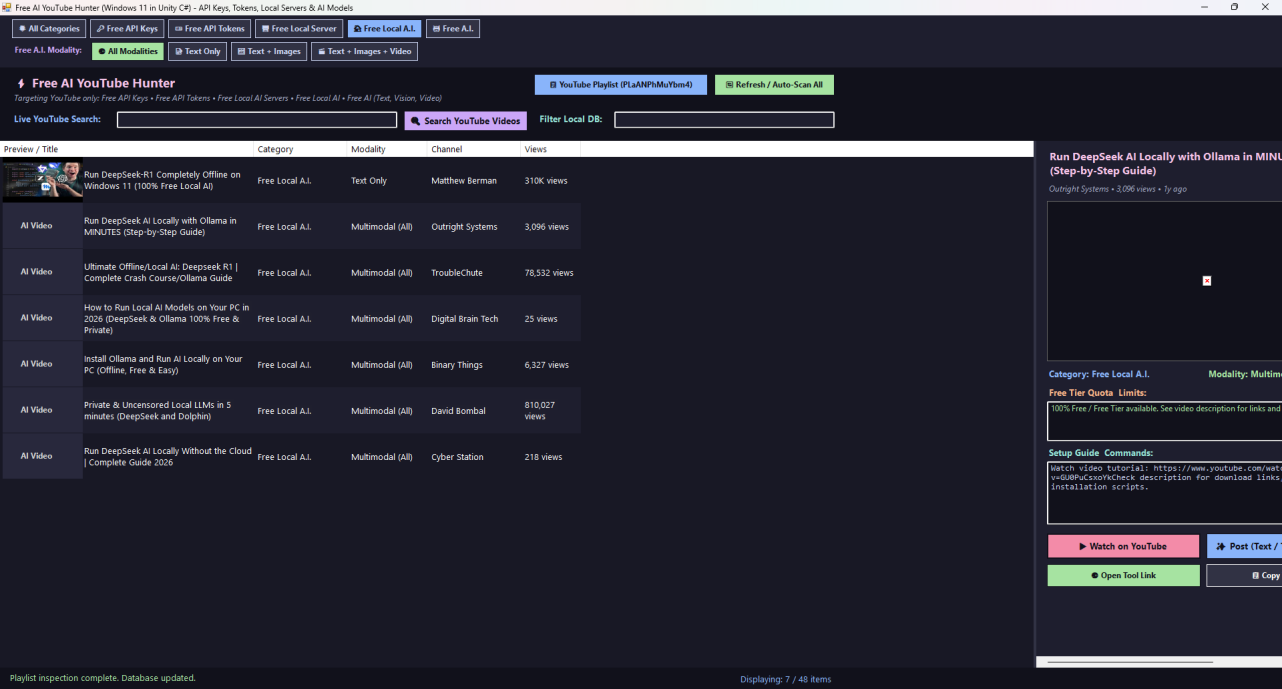Sort by the Views column header
Viewport: 1282px width, 689px height.
coord(550,149)
